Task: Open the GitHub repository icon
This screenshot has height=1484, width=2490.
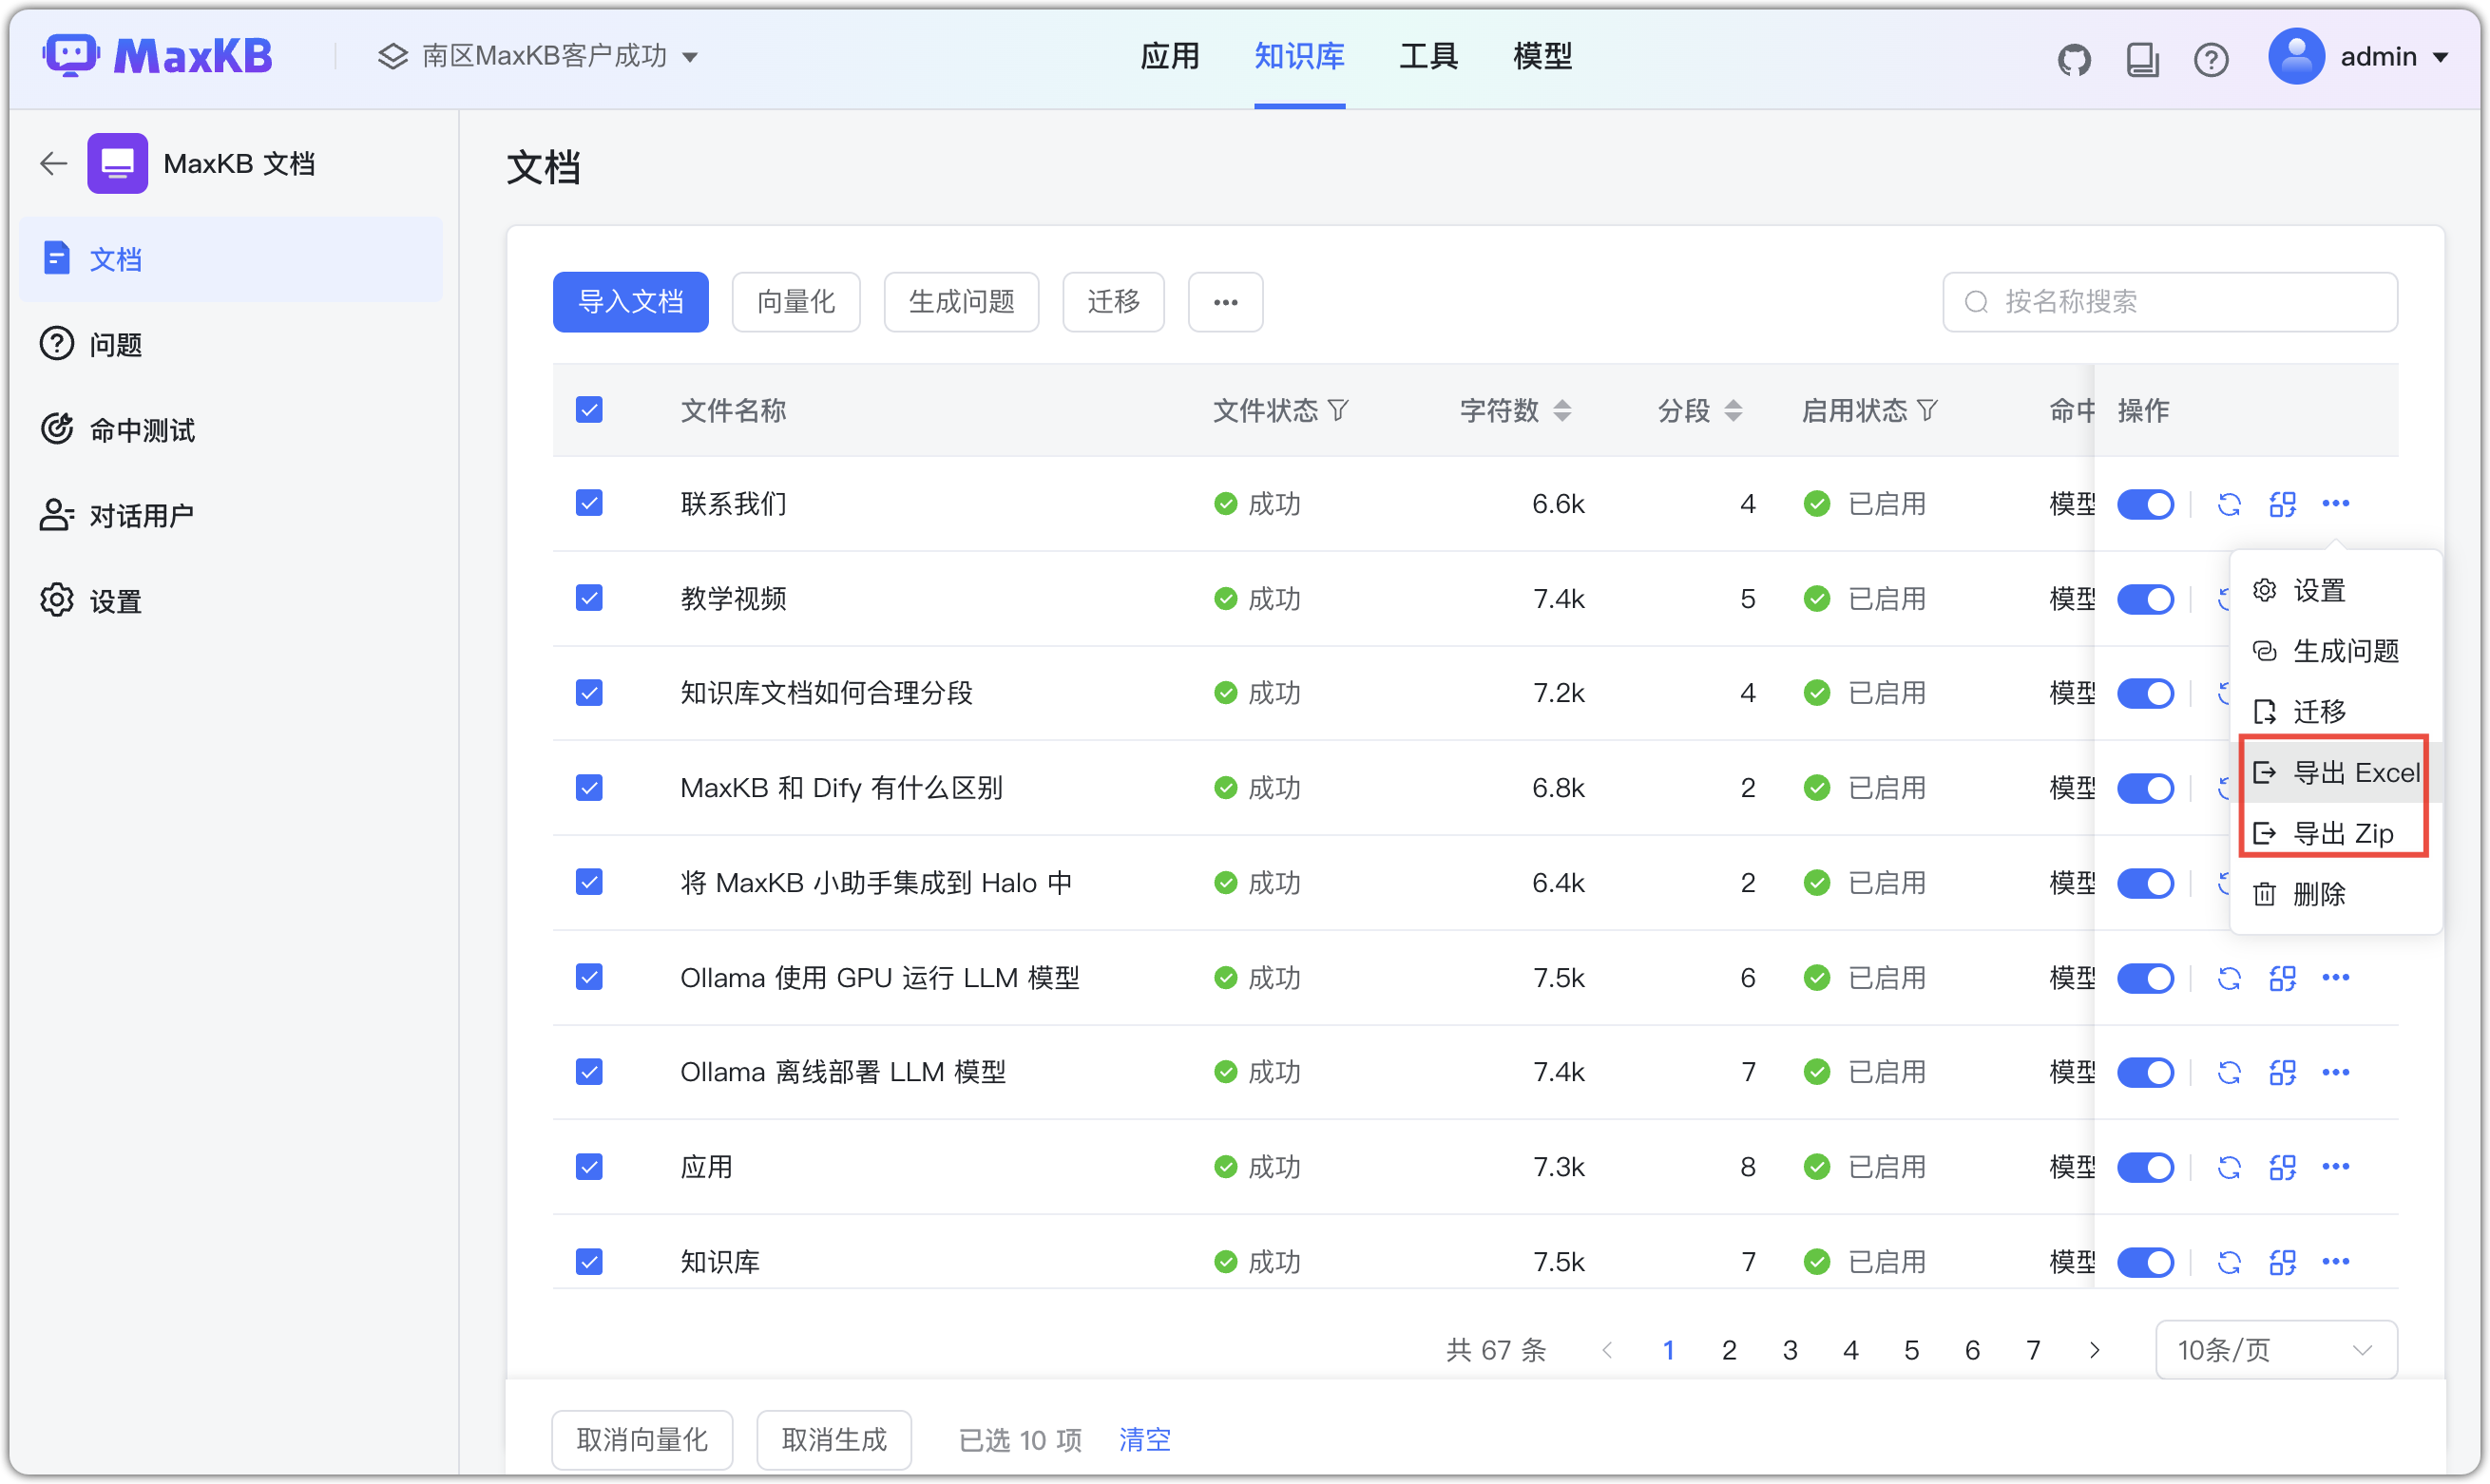Action: point(2073,59)
